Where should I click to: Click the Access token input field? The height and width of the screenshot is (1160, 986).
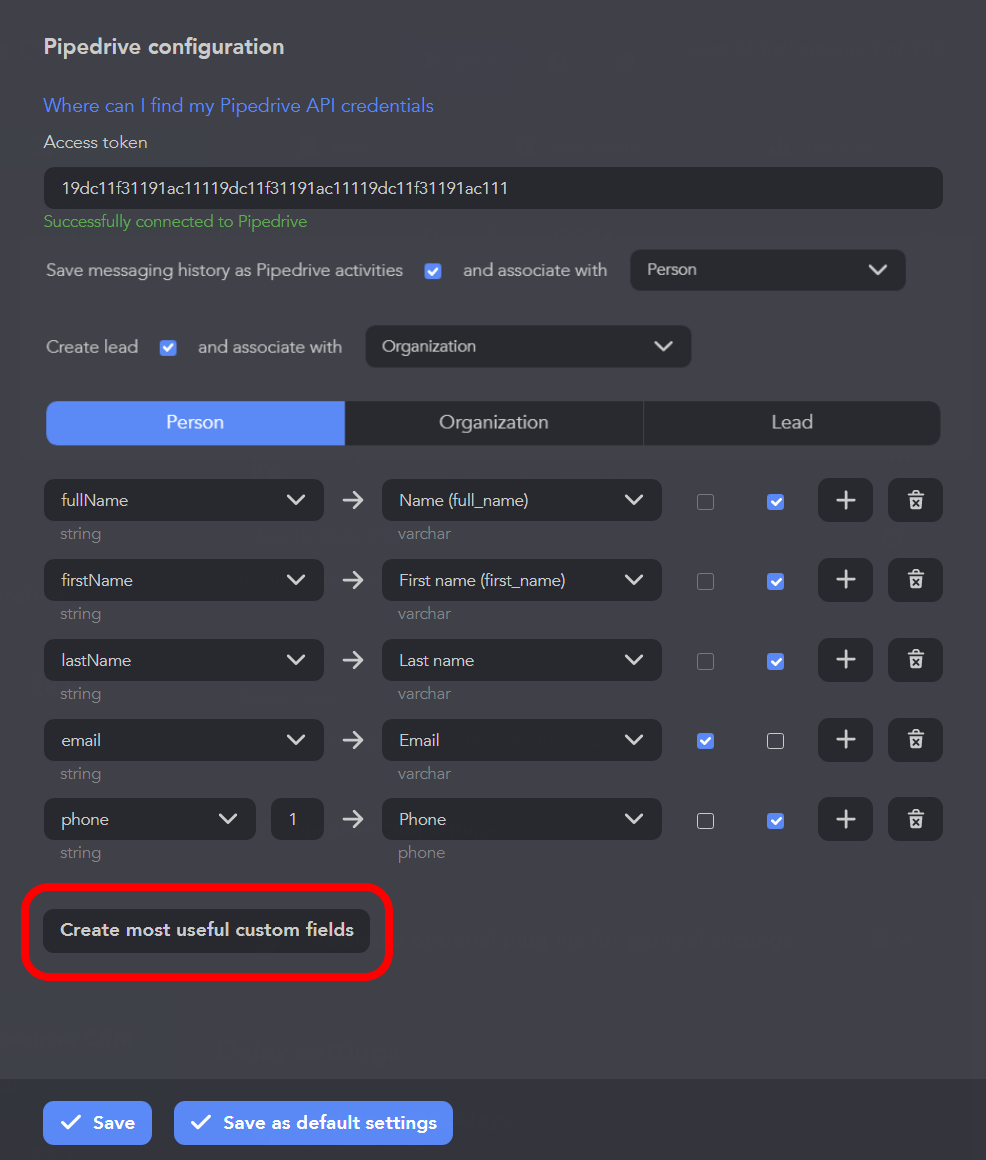tap(493, 188)
